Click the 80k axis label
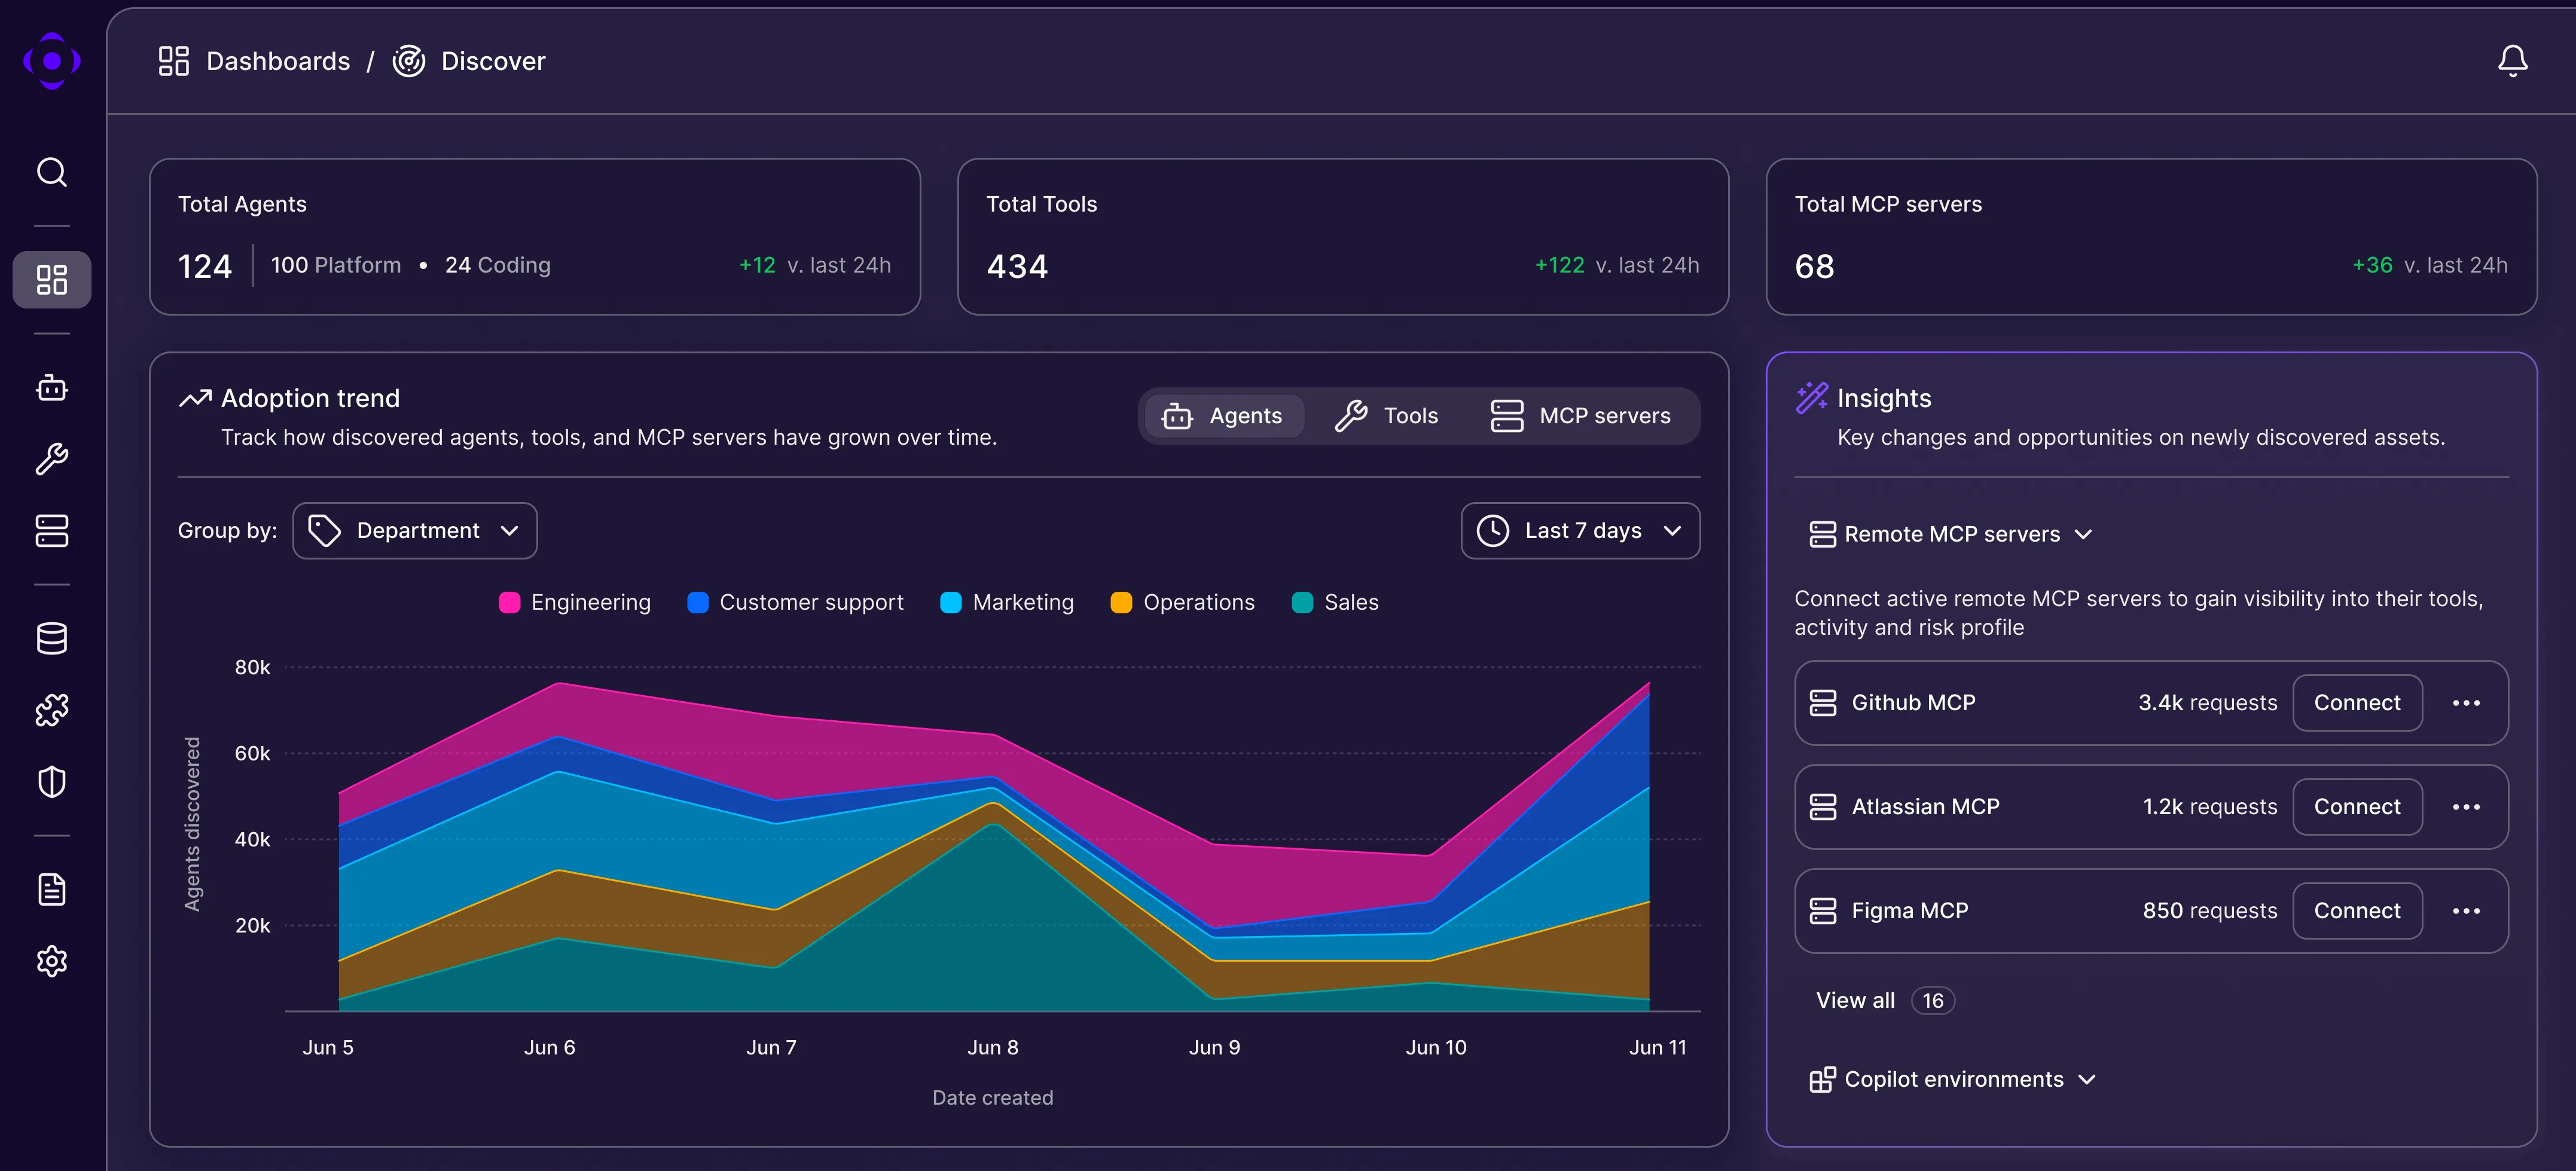Screen dimensions: 2576x1171 252,668
